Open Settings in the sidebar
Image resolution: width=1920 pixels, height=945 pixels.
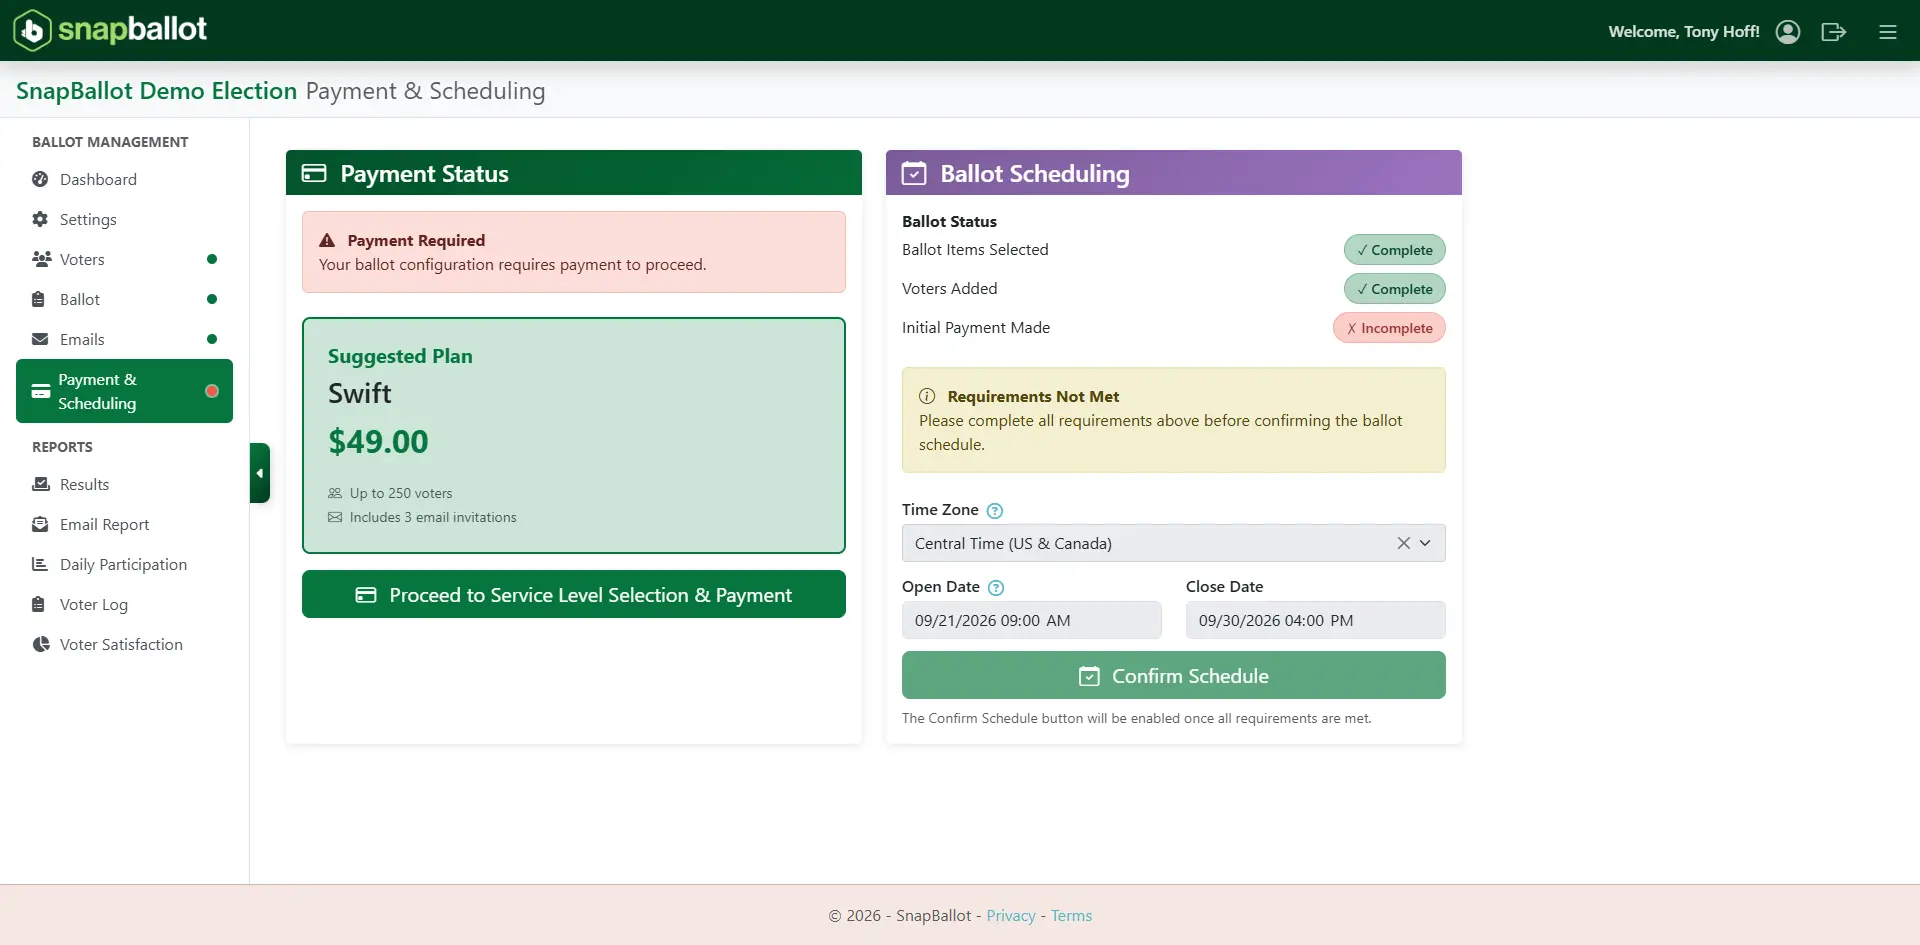click(x=124, y=220)
